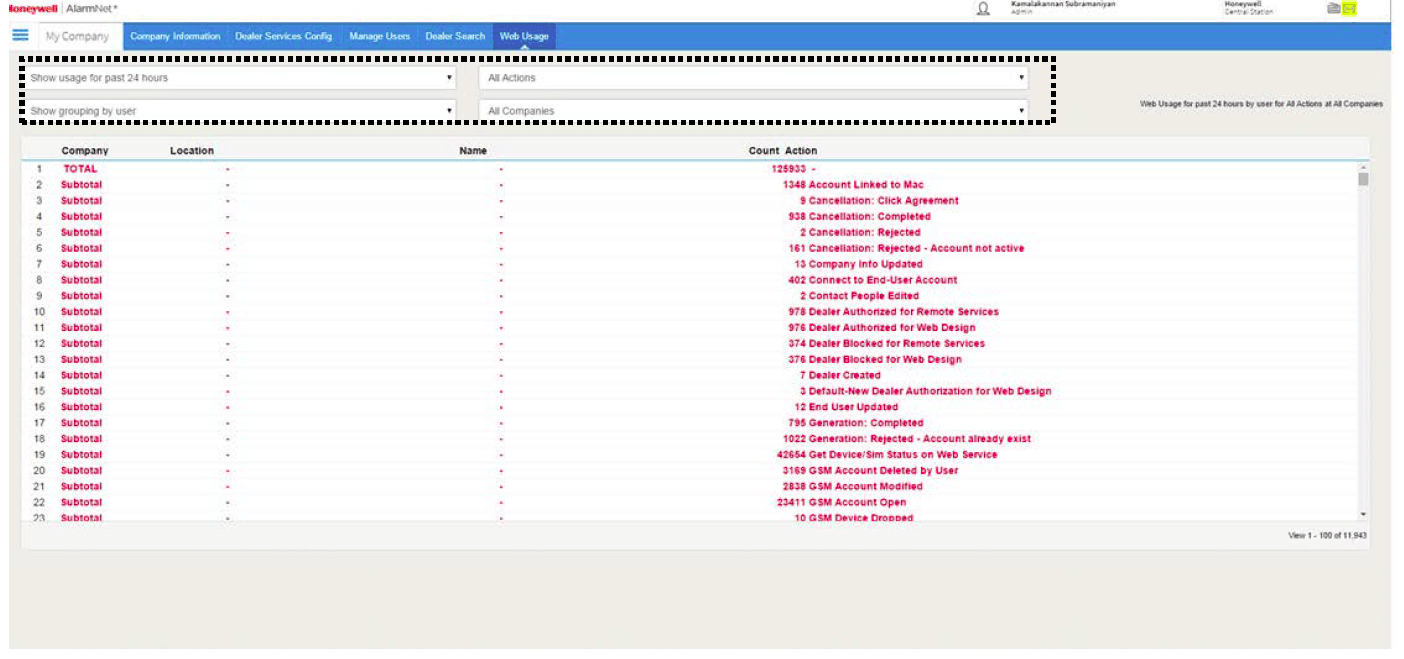Open the Show grouping by user dropdown
The image size is (1404, 659).
pyautogui.click(x=240, y=111)
